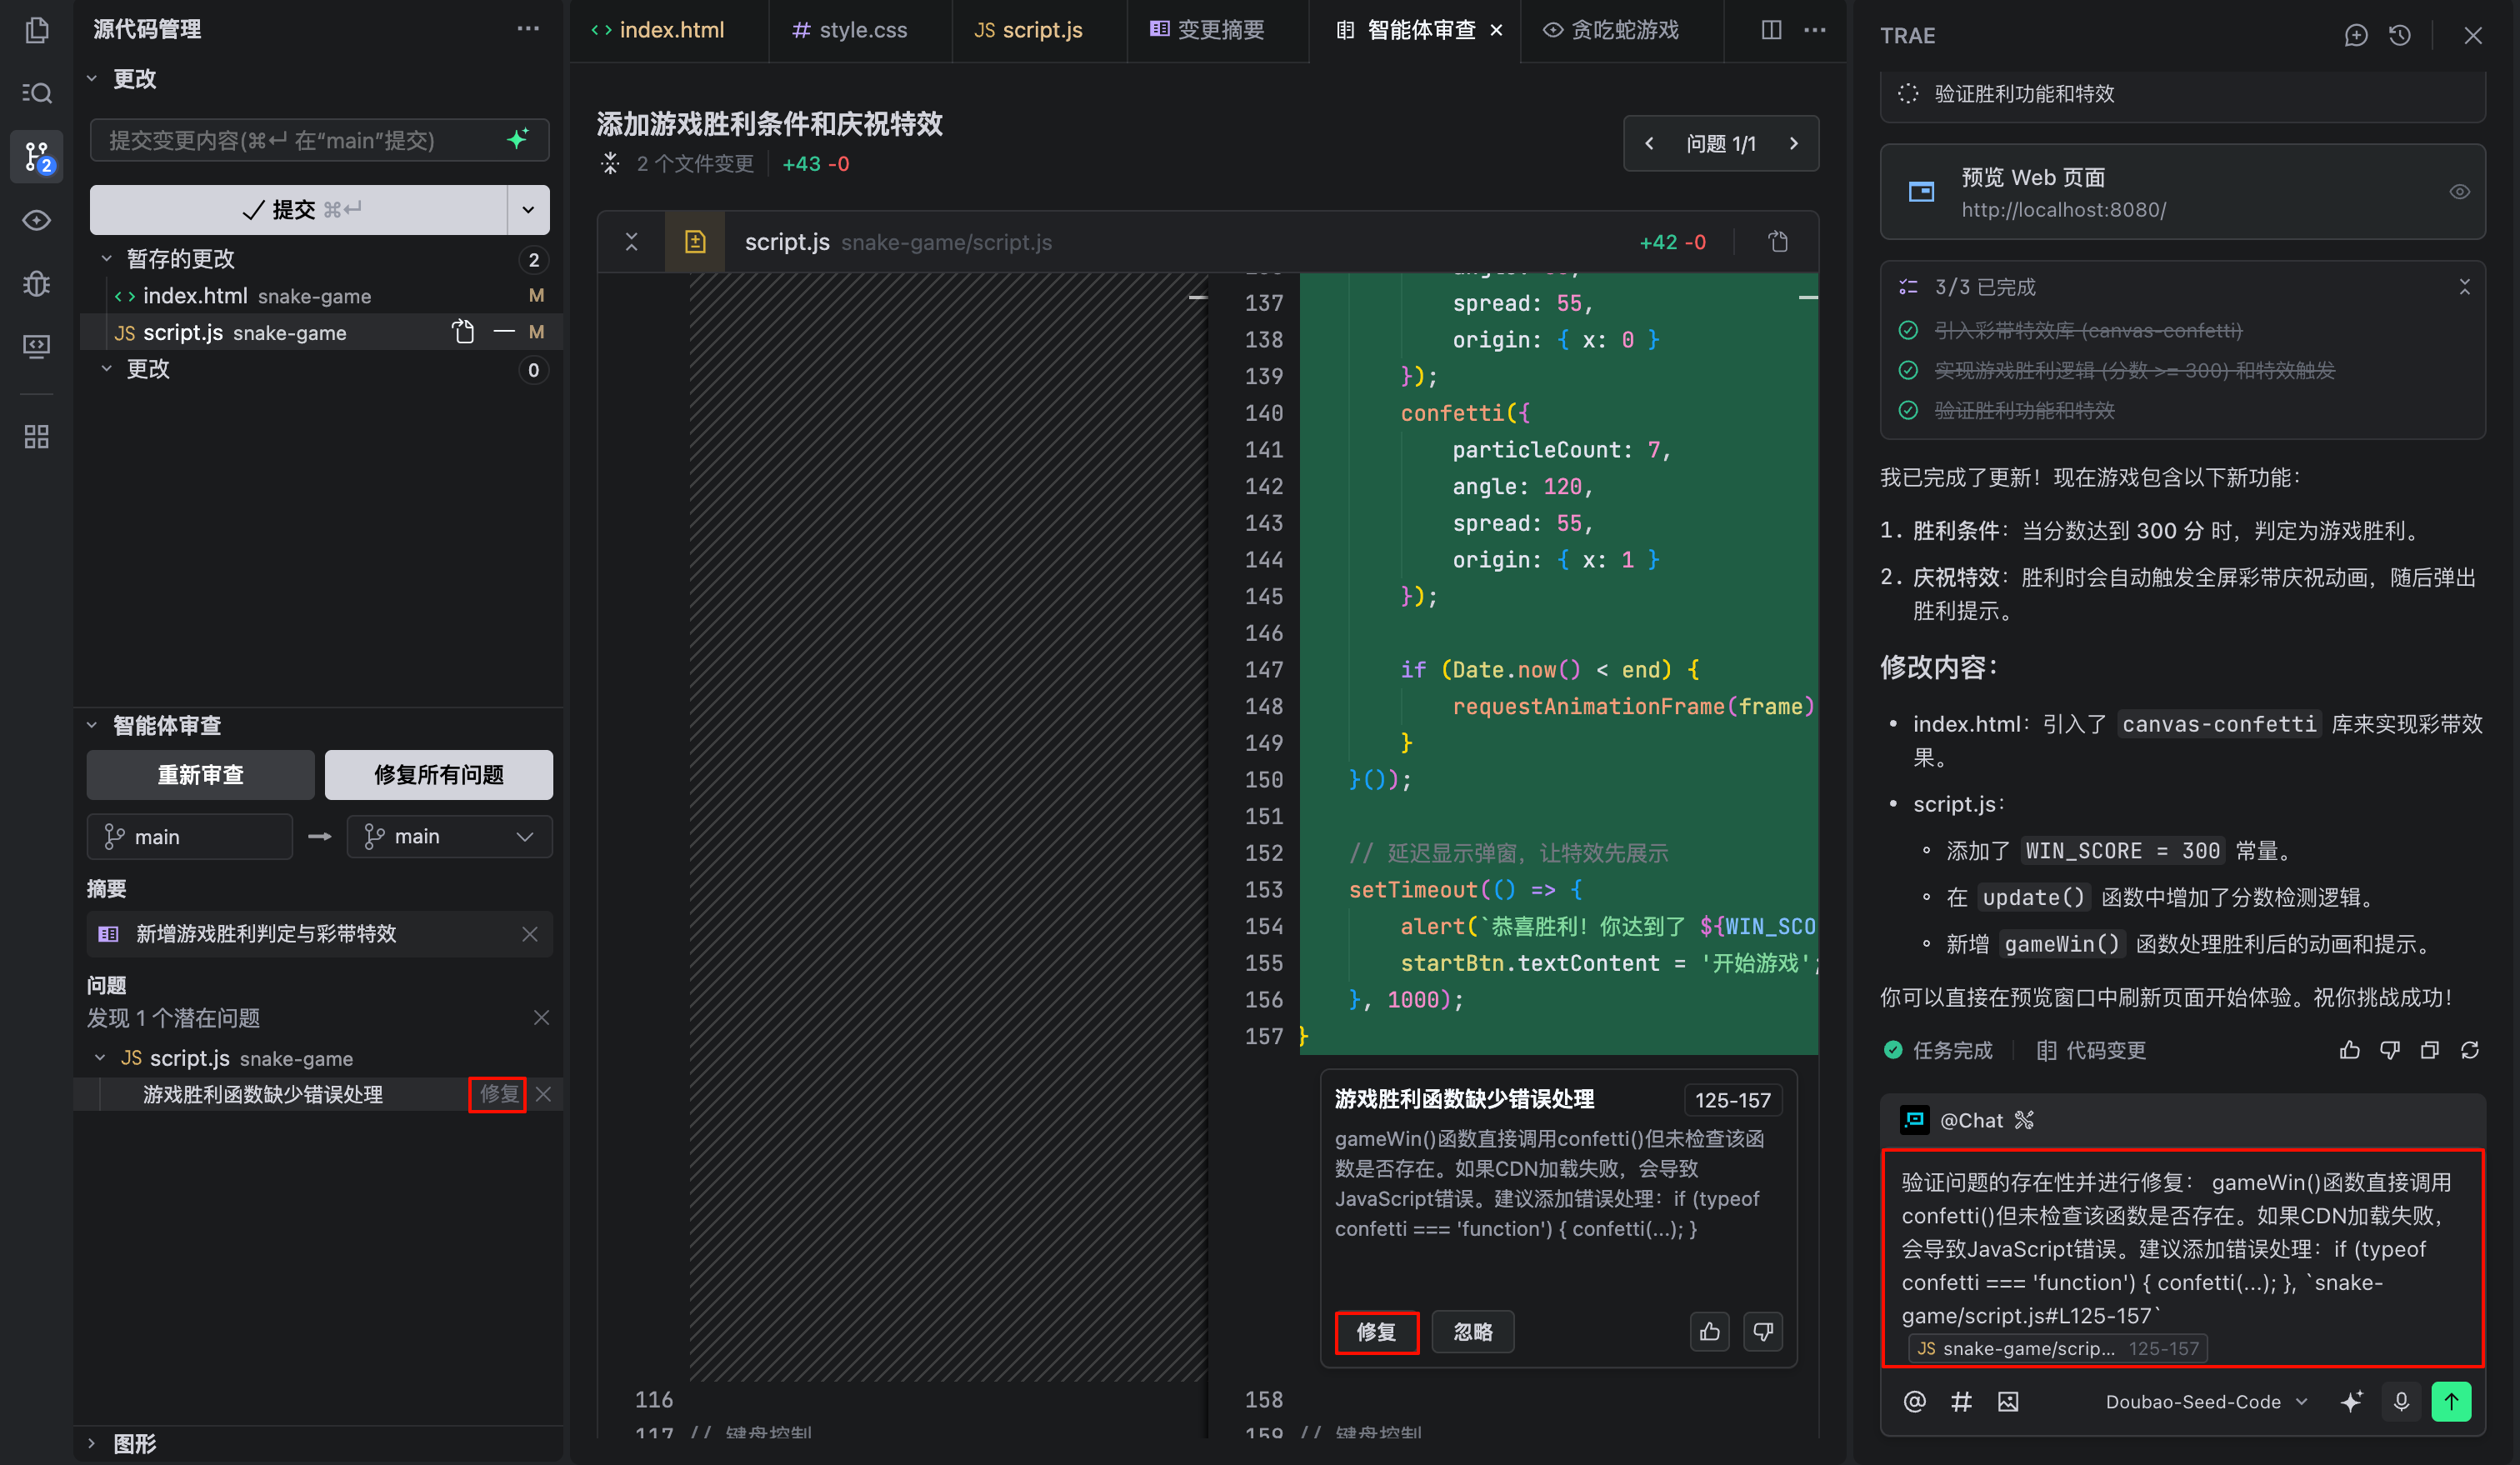
Task: Start voice input microphone
Action: pyautogui.click(x=2401, y=1401)
